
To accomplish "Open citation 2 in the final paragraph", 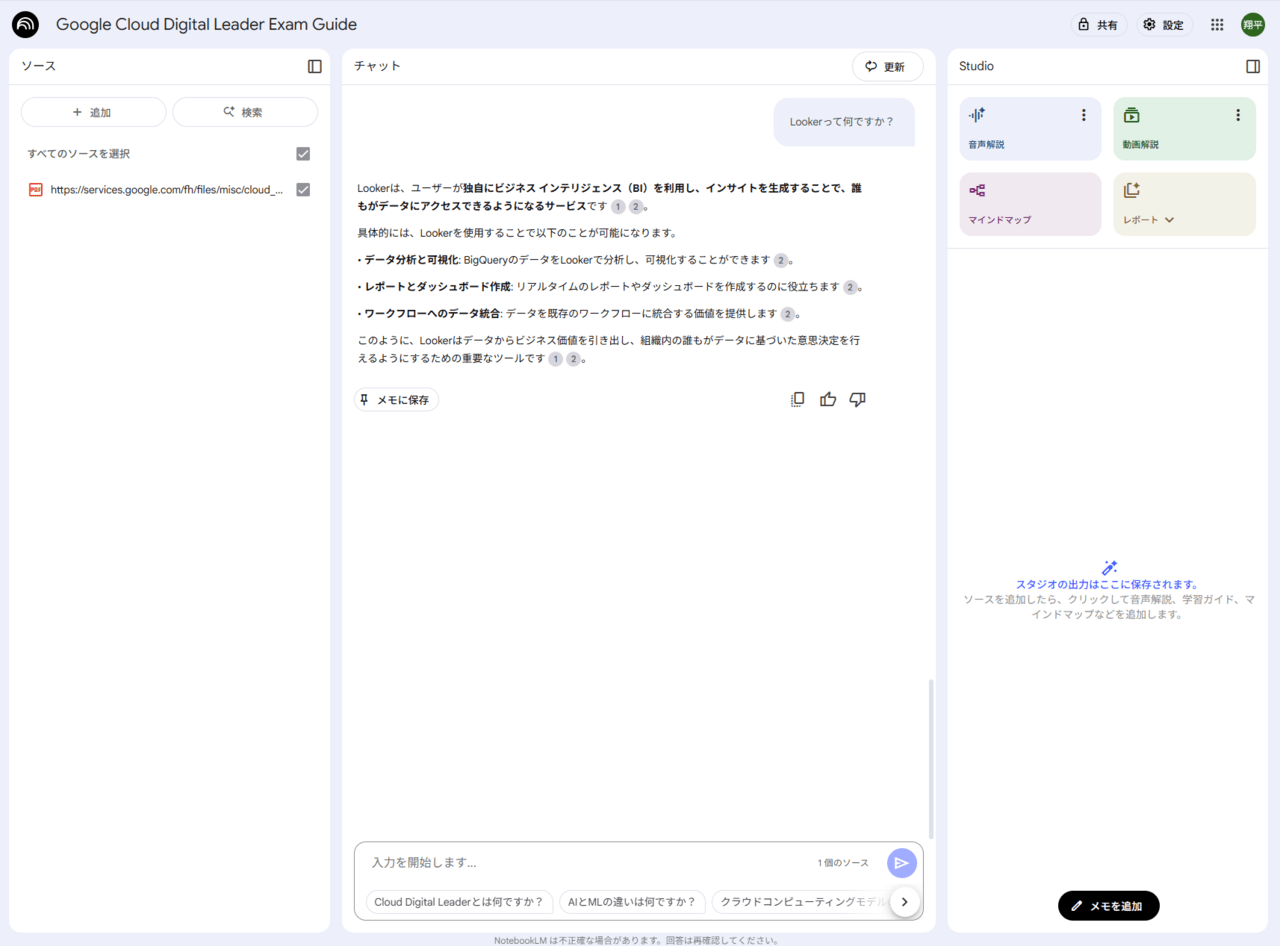I will 573,359.
